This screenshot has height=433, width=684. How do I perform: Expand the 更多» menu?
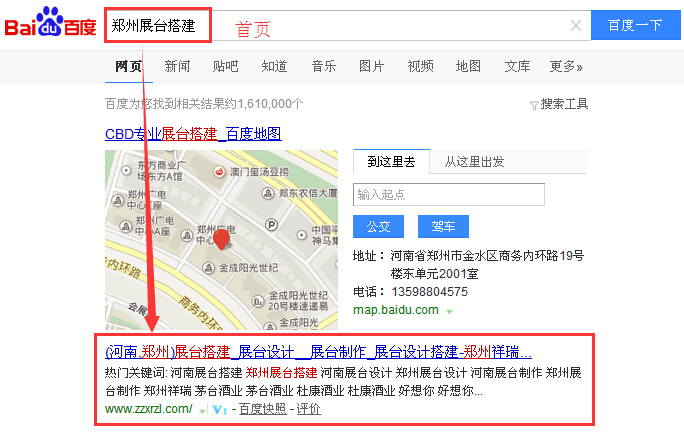tap(566, 66)
